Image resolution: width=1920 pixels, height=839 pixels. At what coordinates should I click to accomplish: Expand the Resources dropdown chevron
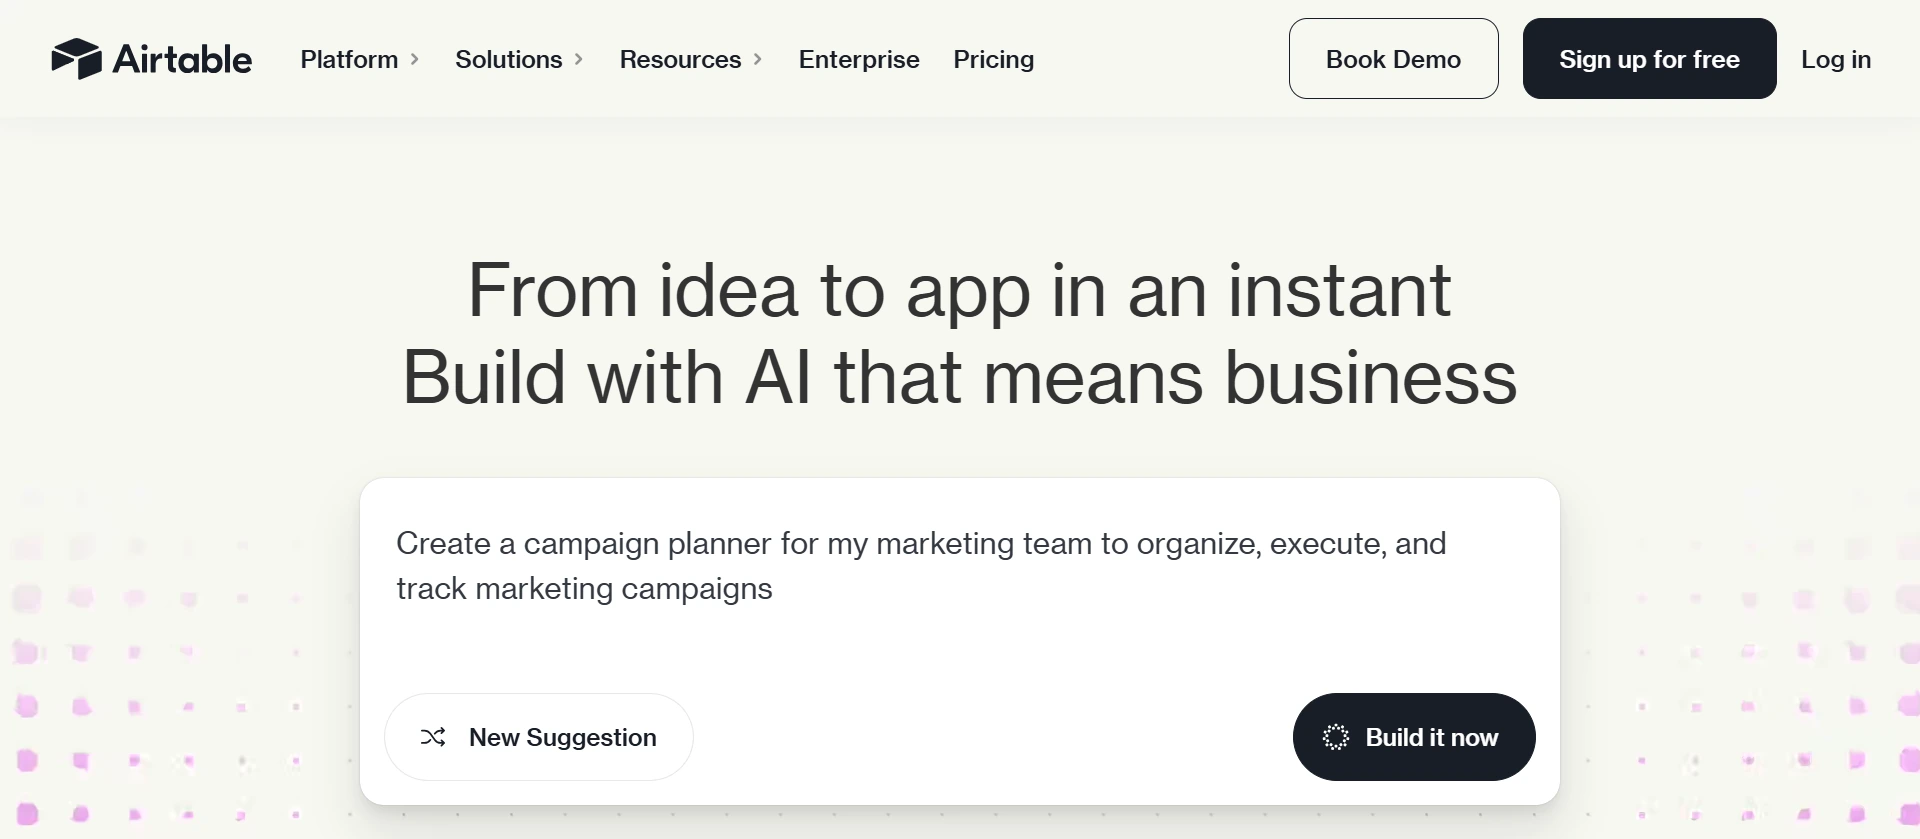click(x=757, y=59)
